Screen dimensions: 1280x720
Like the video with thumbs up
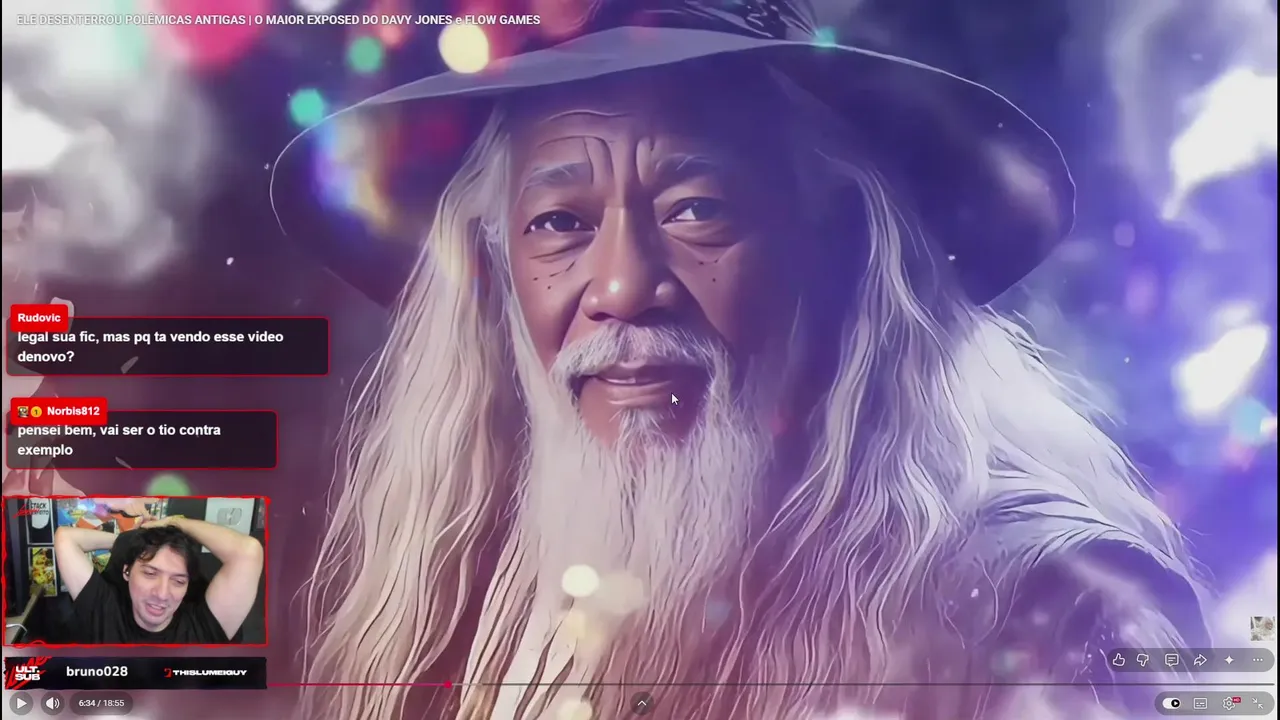pyautogui.click(x=1119, y=660)
